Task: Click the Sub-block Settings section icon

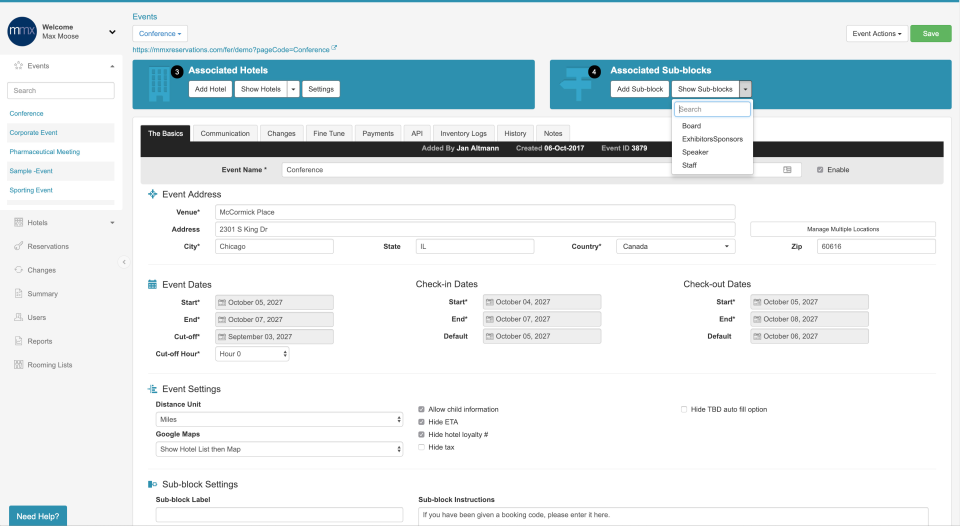Action: 152,484
